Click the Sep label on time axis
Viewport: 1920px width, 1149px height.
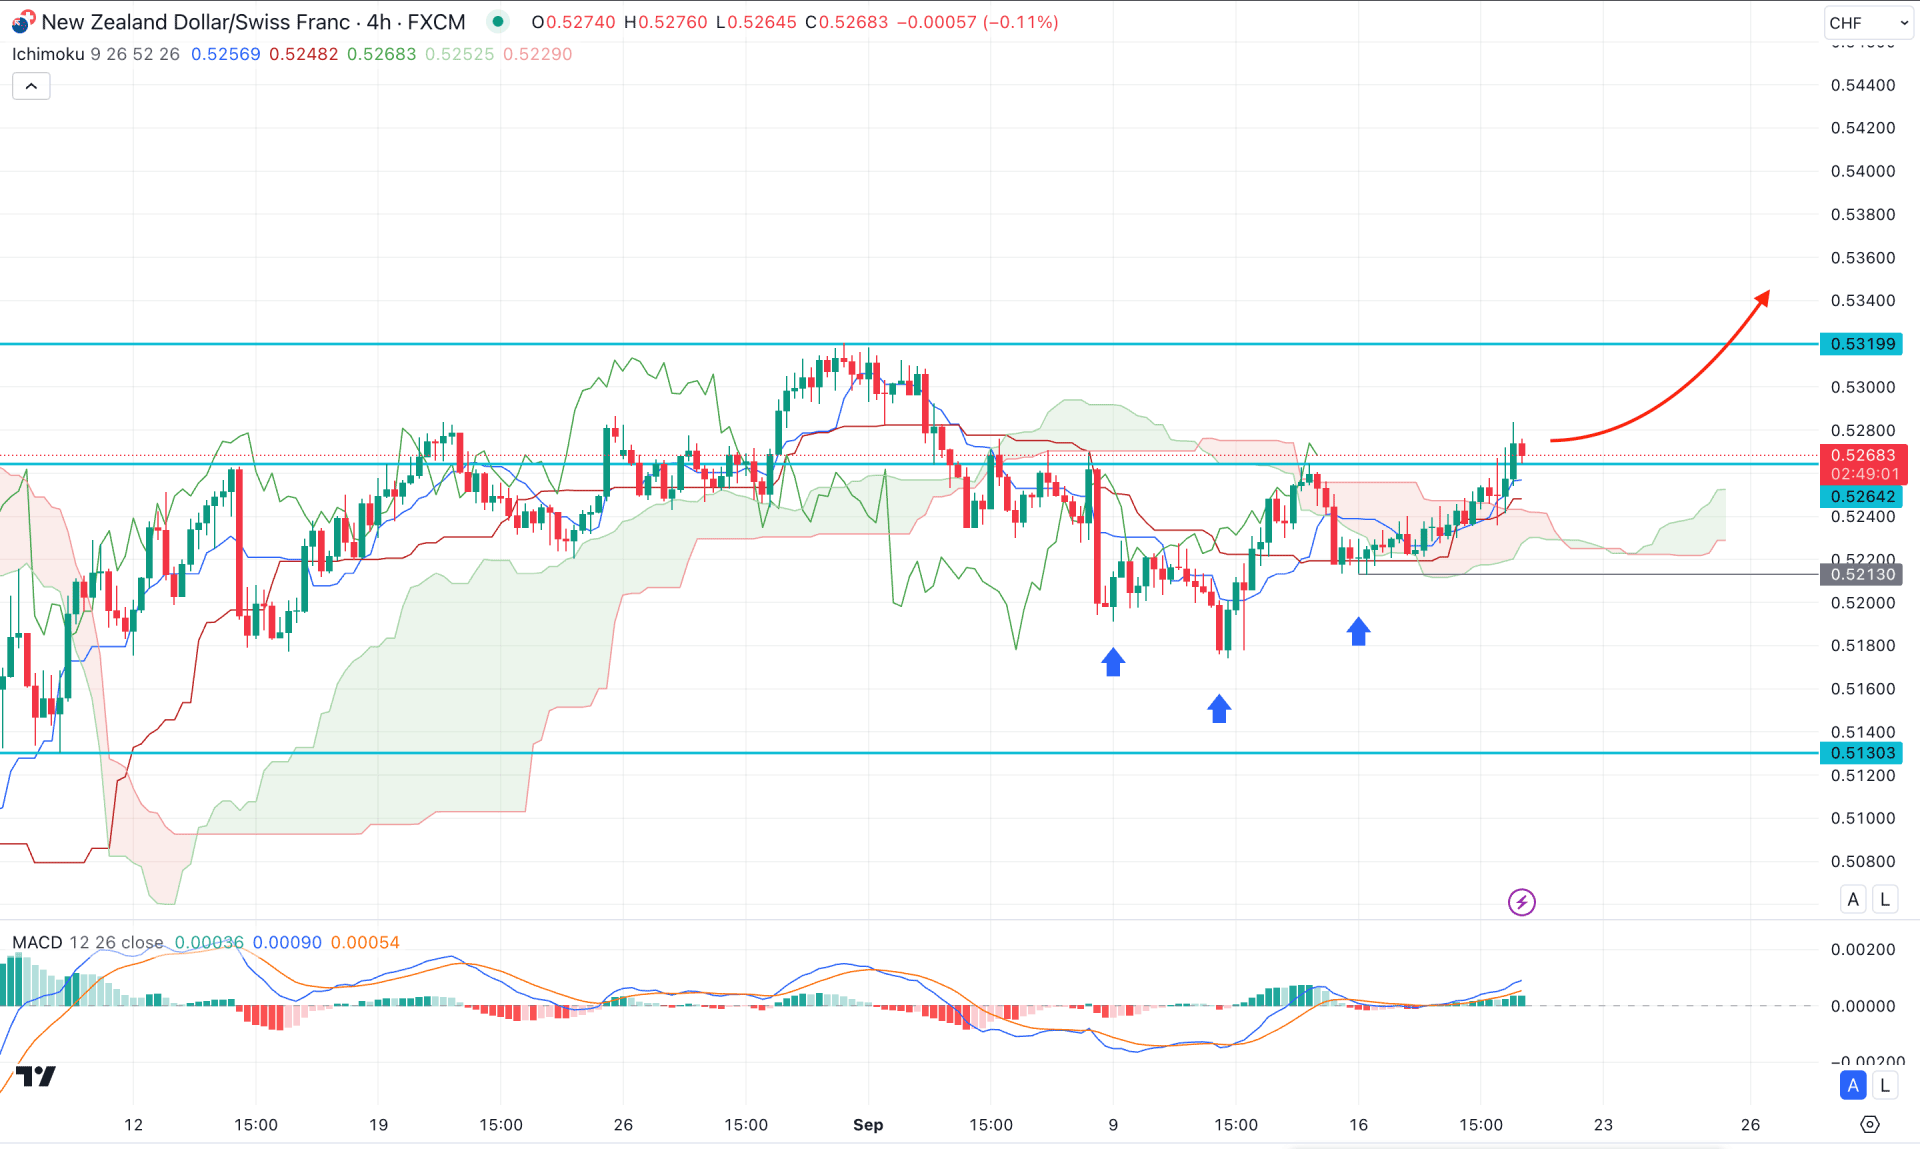[x=868, y=1125]
